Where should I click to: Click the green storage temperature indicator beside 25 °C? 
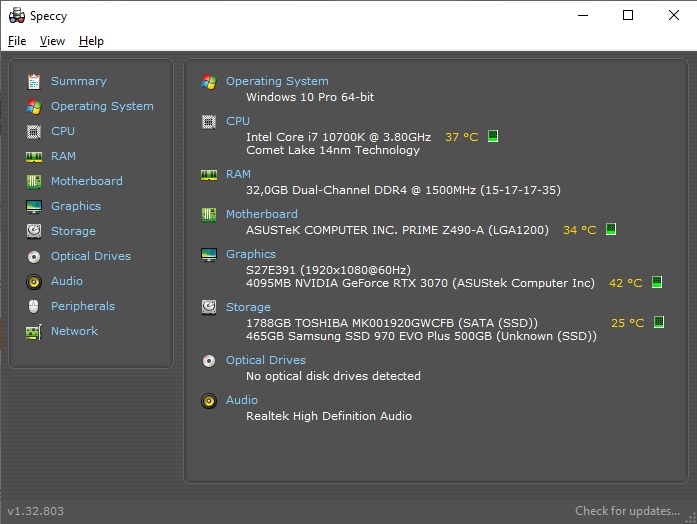pyautogui.click(x=659, y=322)
